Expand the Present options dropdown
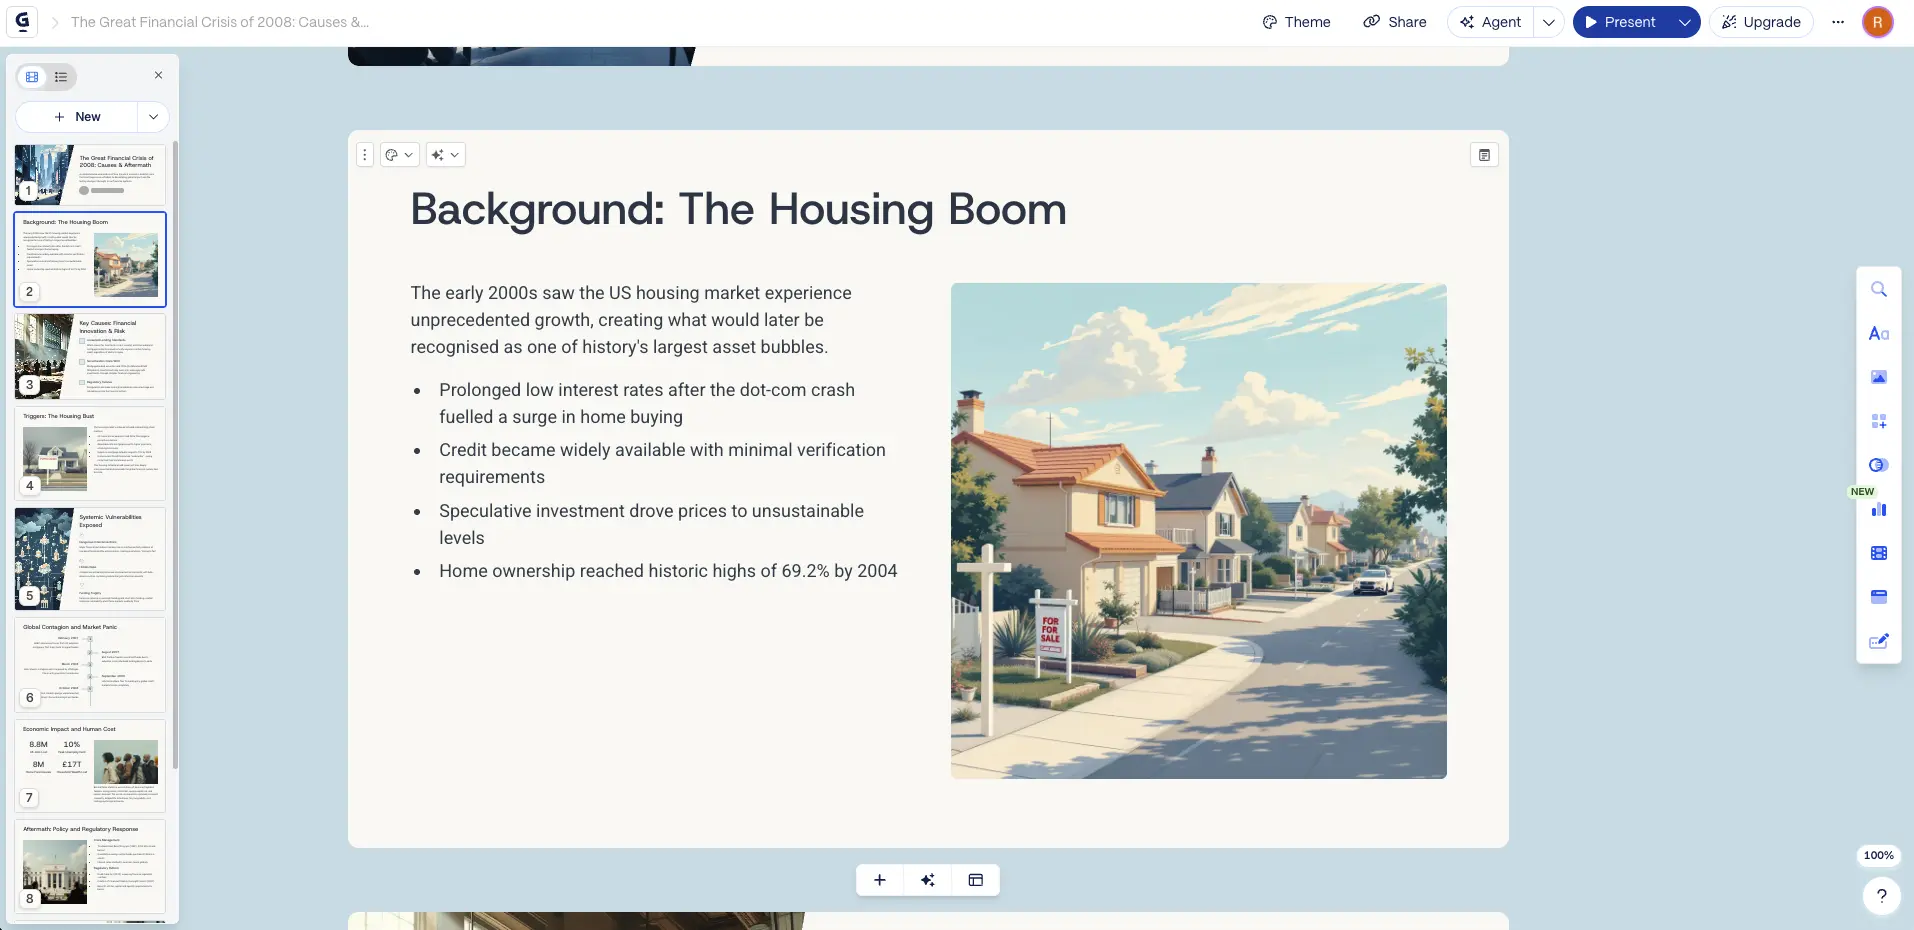The image size is (1914, 930). [1684, 22]
